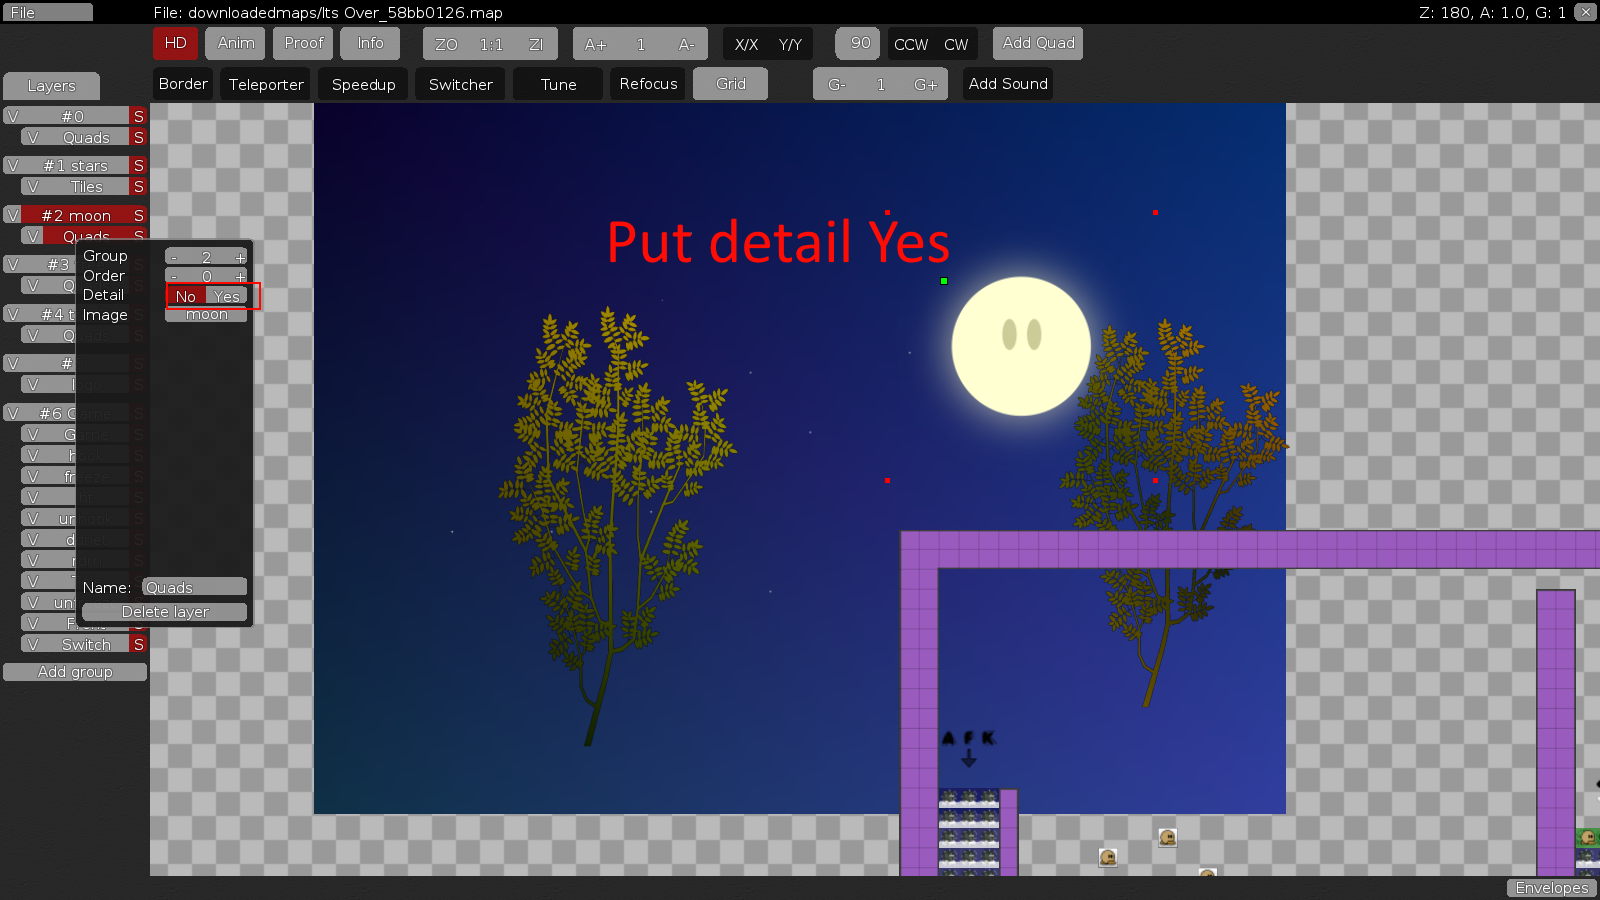This screenshot has width=1600, height=900.
Task: Open the Speedup tool
Action: tap(363, 84)
